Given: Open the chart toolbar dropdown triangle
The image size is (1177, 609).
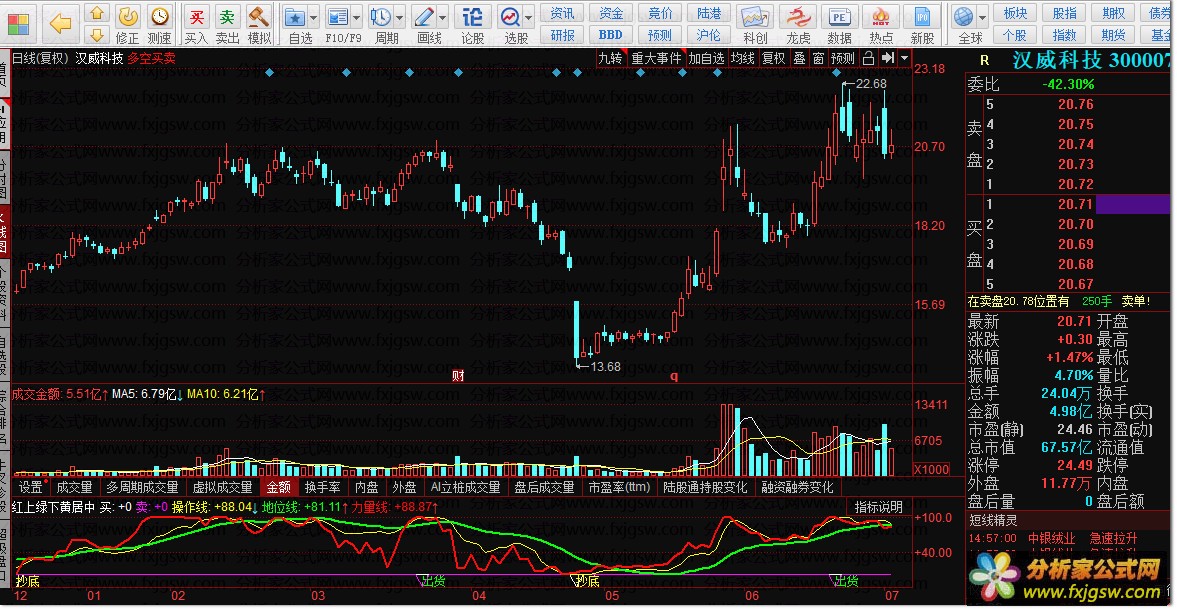Looking at the screenshot, I should [905, 59].
